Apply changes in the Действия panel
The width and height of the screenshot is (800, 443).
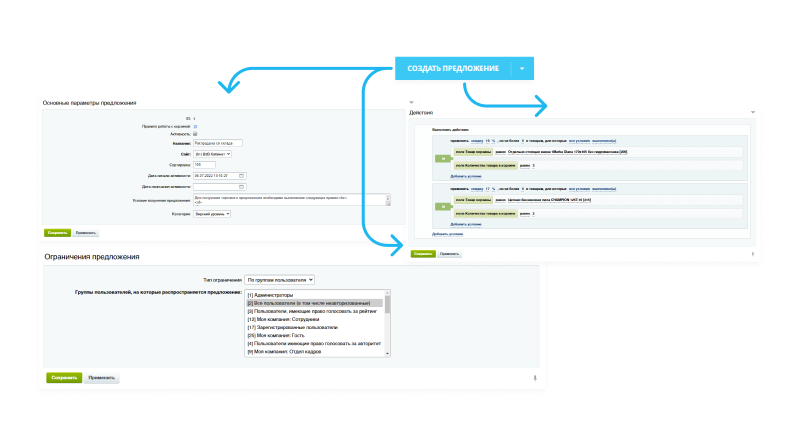449,254
